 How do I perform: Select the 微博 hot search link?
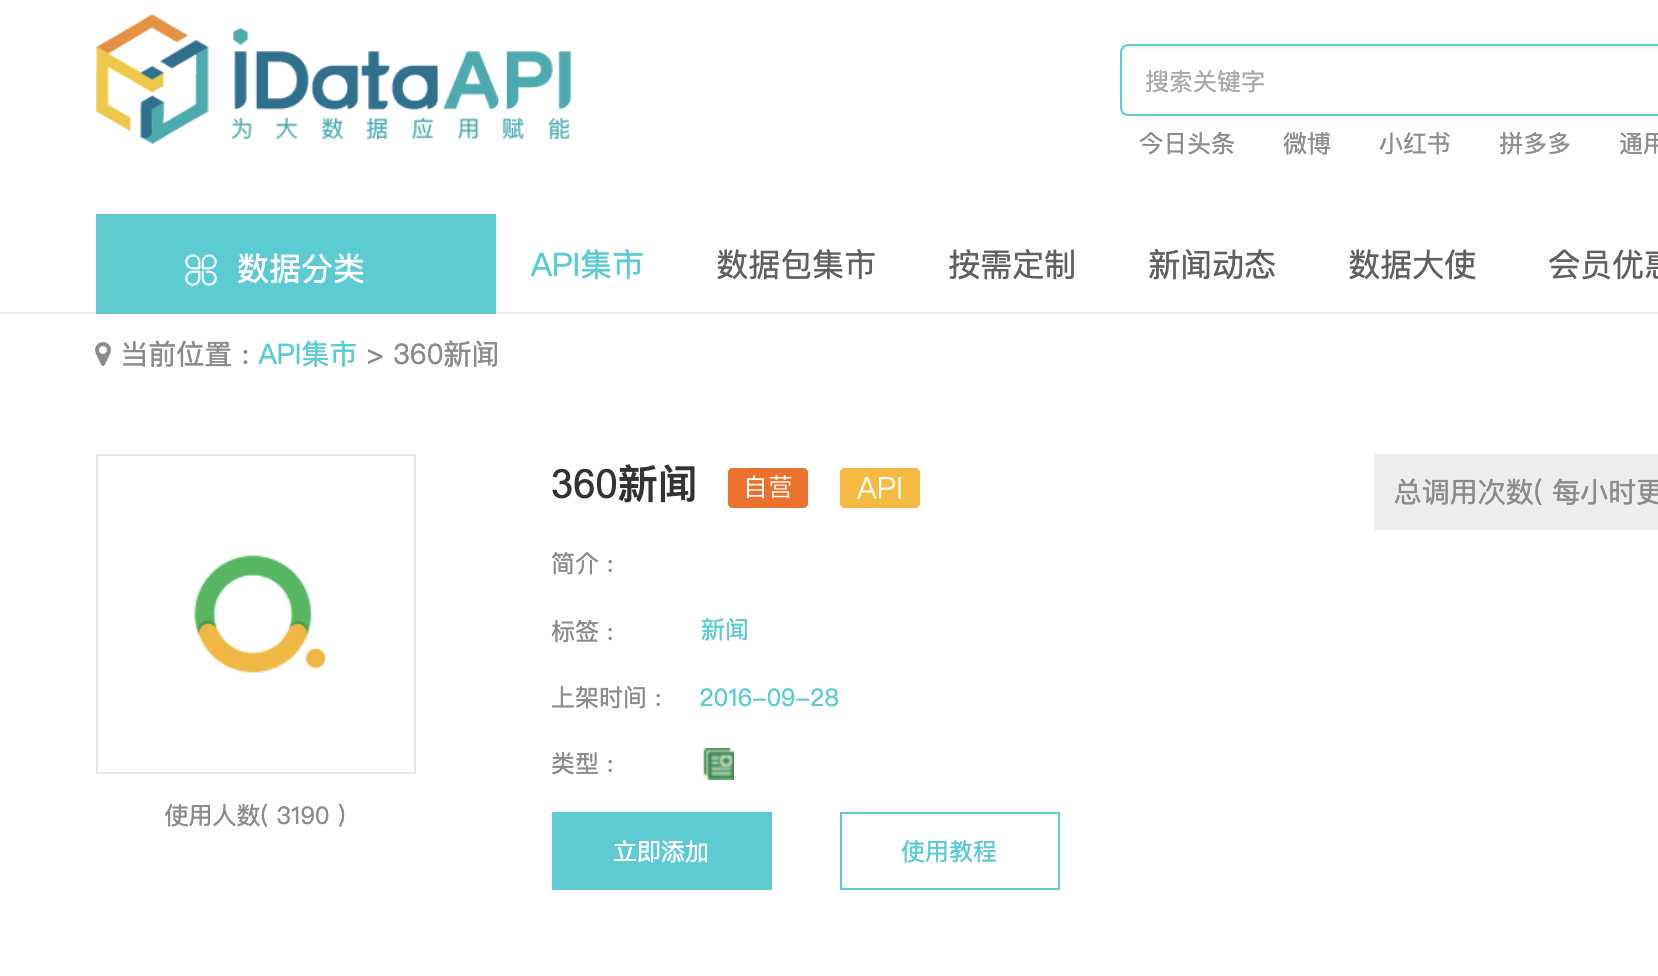pos(1307,144)
